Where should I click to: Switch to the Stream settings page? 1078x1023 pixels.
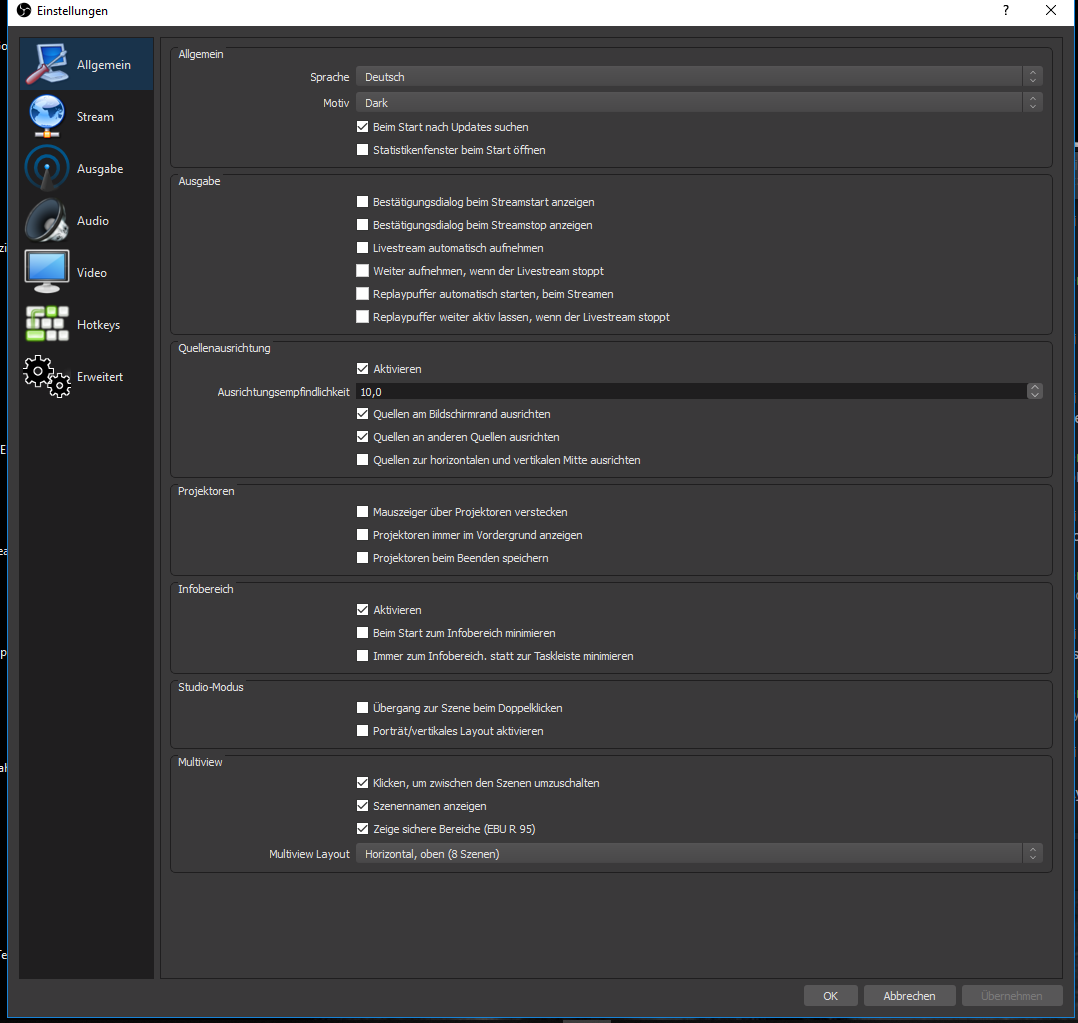pos(86,116)
